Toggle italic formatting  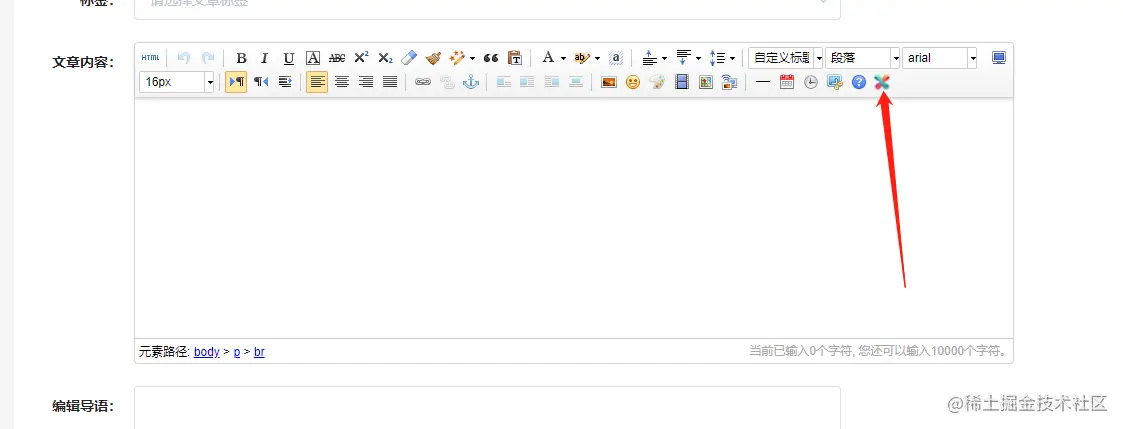[264, 58]
